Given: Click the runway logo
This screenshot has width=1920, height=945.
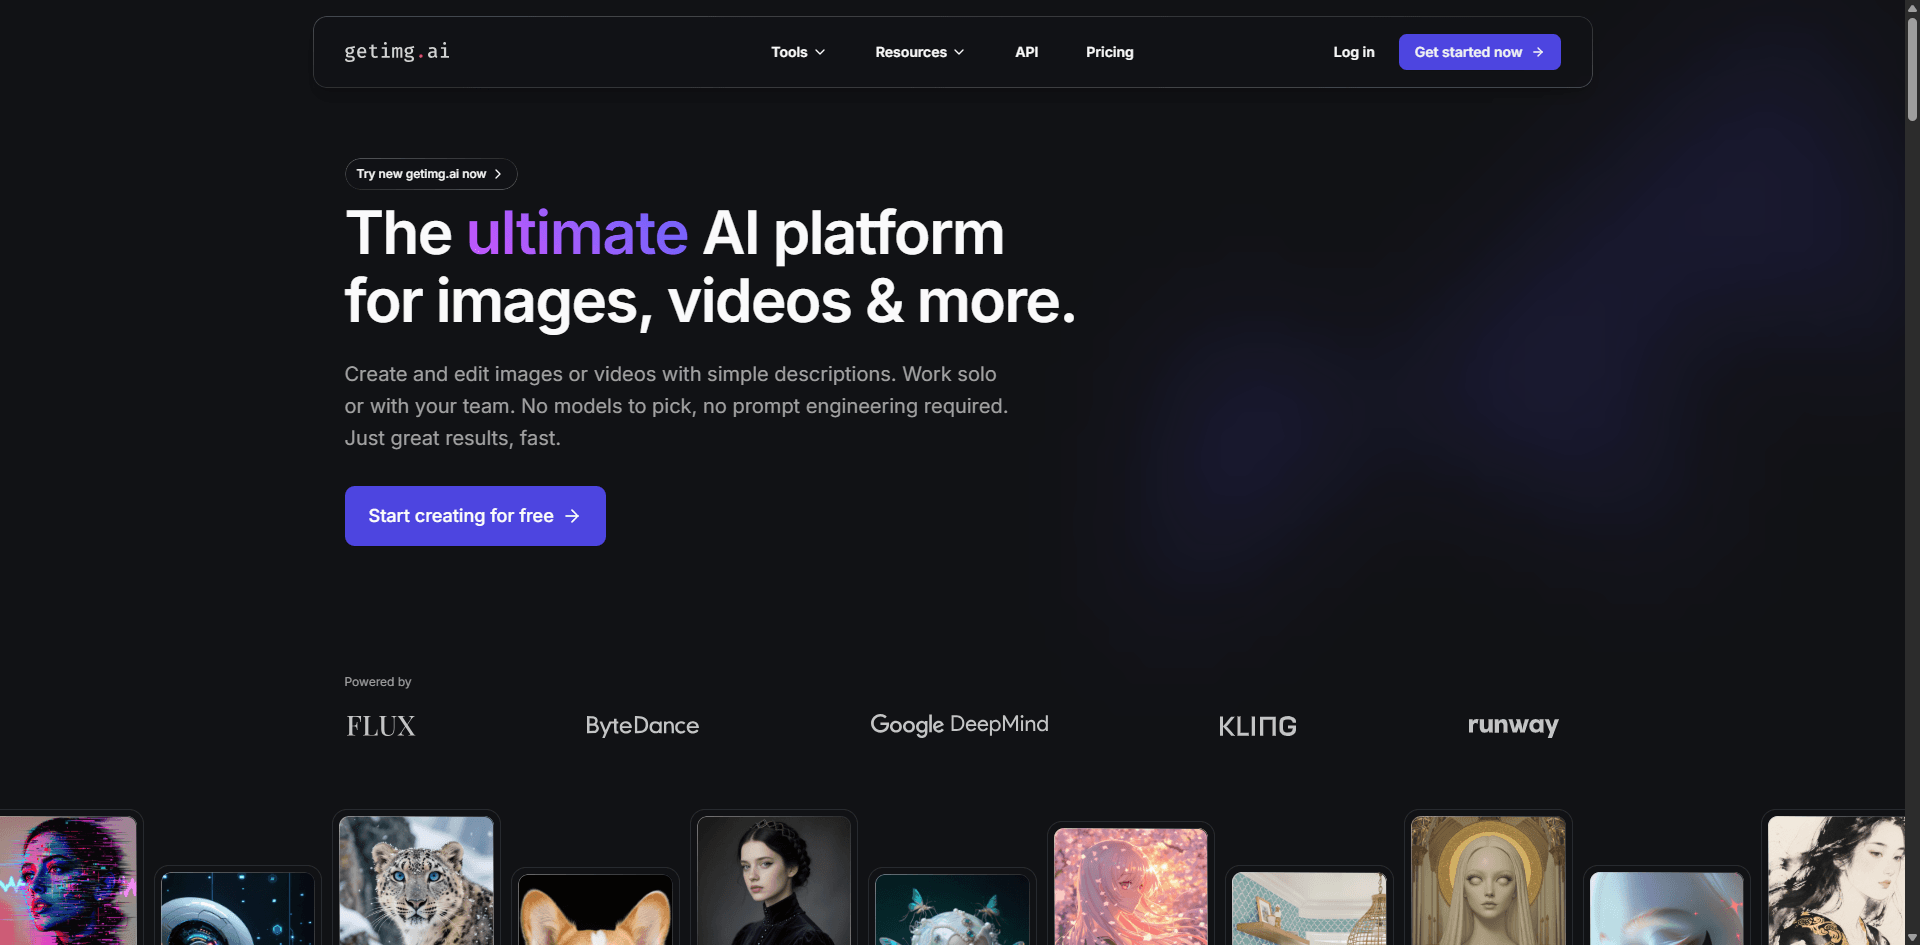Looking at the screenshot, I should tap(1512, 725).
